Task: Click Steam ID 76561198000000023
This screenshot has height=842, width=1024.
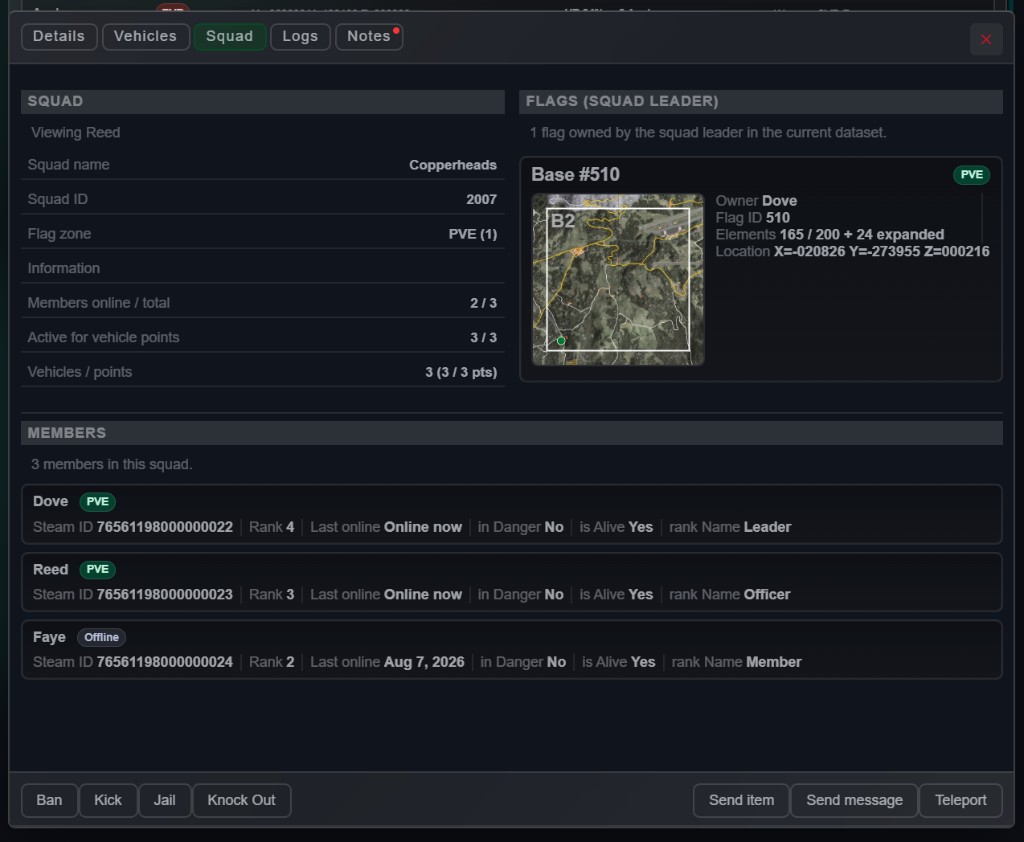Action: click(165, 594)
